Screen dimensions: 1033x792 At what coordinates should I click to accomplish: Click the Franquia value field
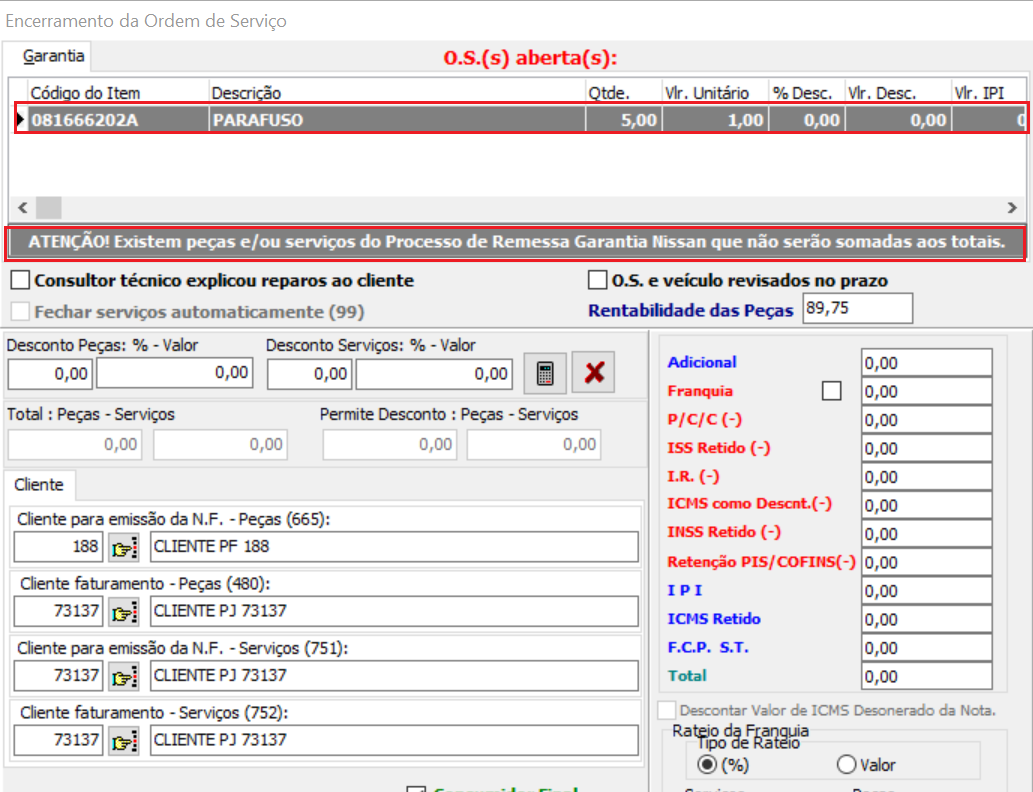coord(926,391)
